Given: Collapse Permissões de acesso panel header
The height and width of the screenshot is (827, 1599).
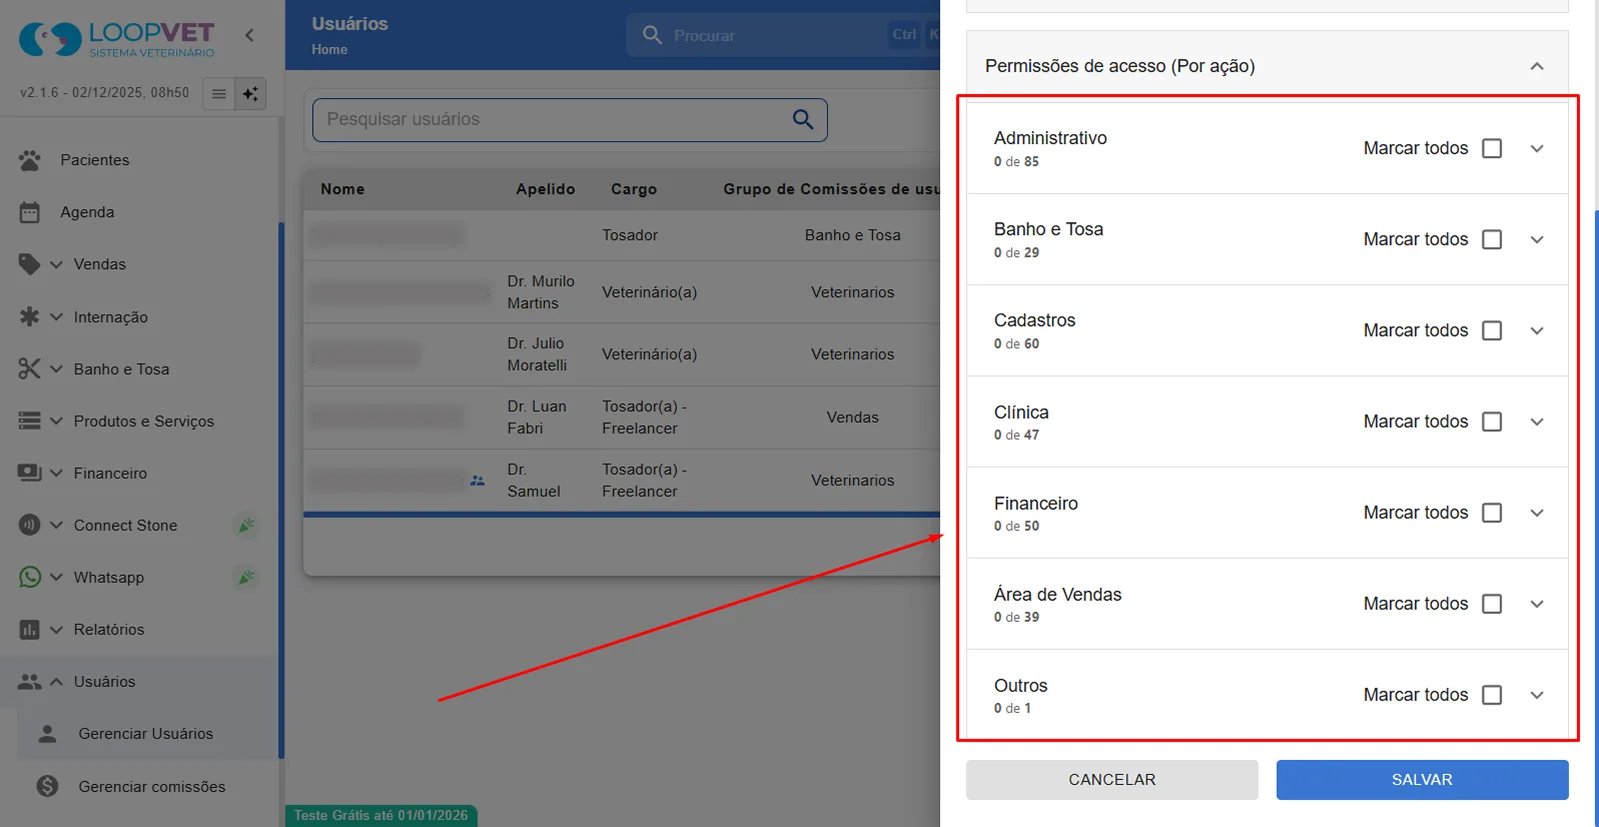Looking at the screenshot, I should (1537, 66).
